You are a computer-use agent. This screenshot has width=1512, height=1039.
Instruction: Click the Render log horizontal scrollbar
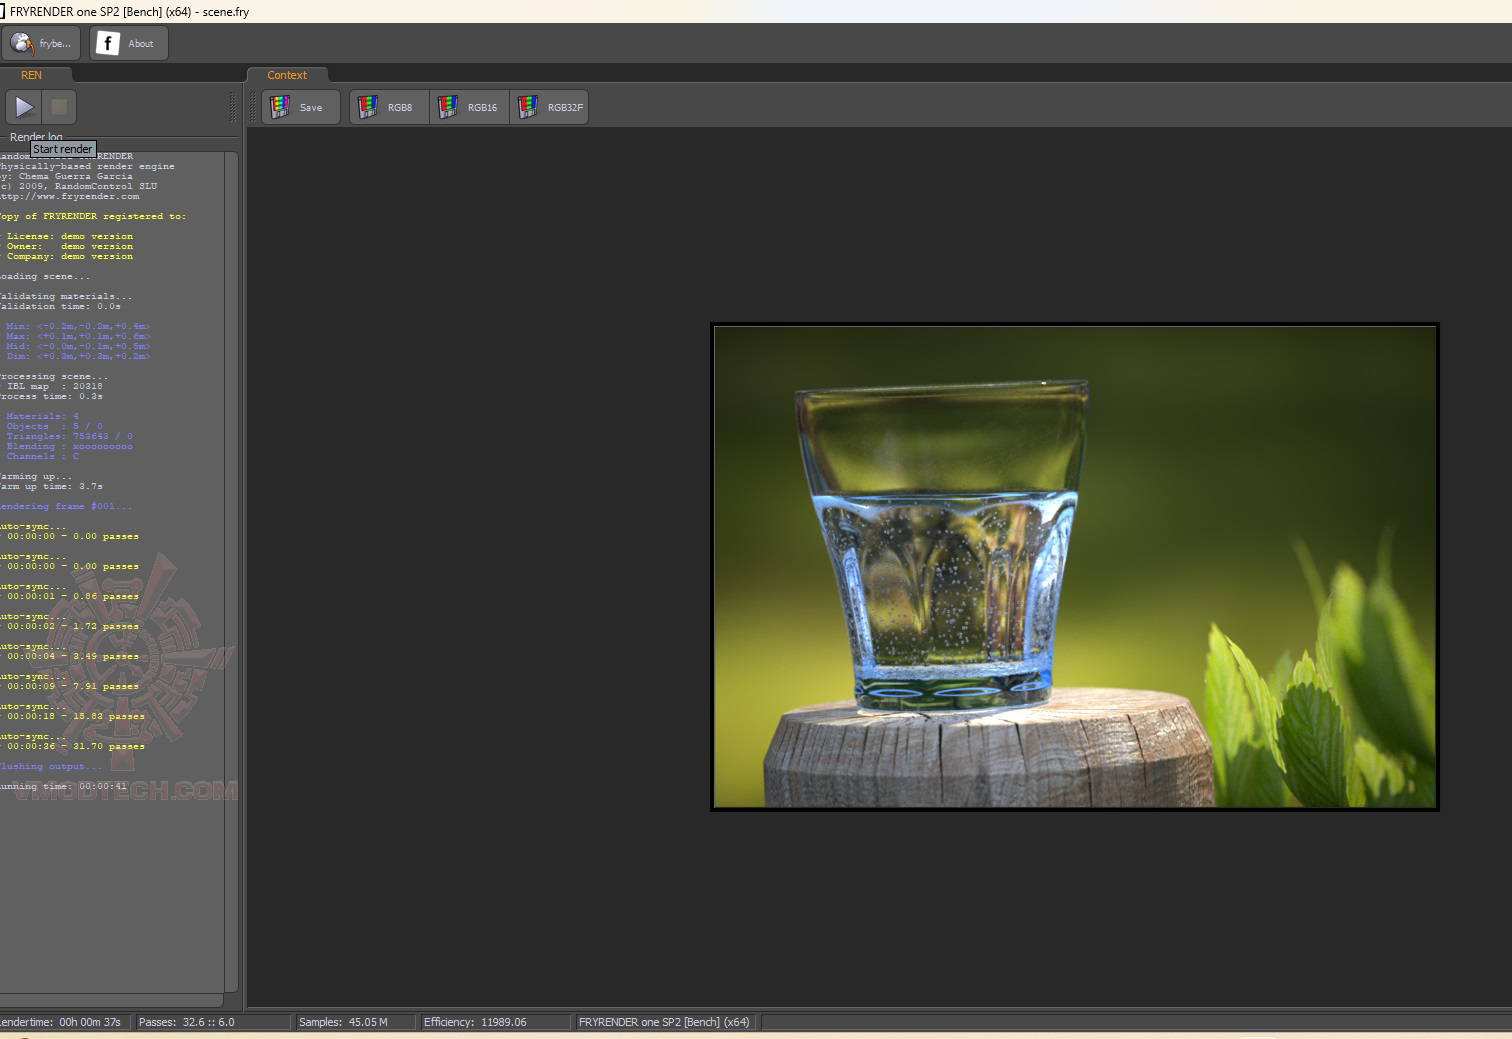[x=110, y=1000]
